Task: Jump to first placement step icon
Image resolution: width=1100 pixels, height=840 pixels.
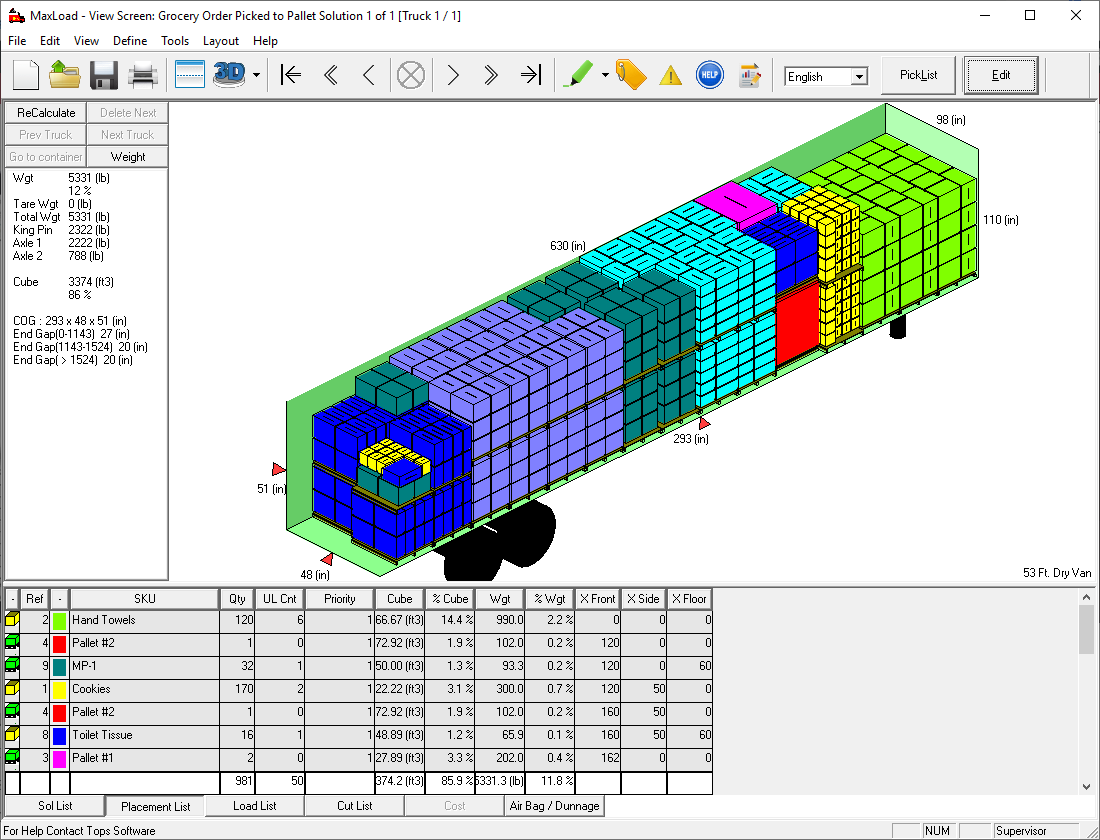Action: 291,75
